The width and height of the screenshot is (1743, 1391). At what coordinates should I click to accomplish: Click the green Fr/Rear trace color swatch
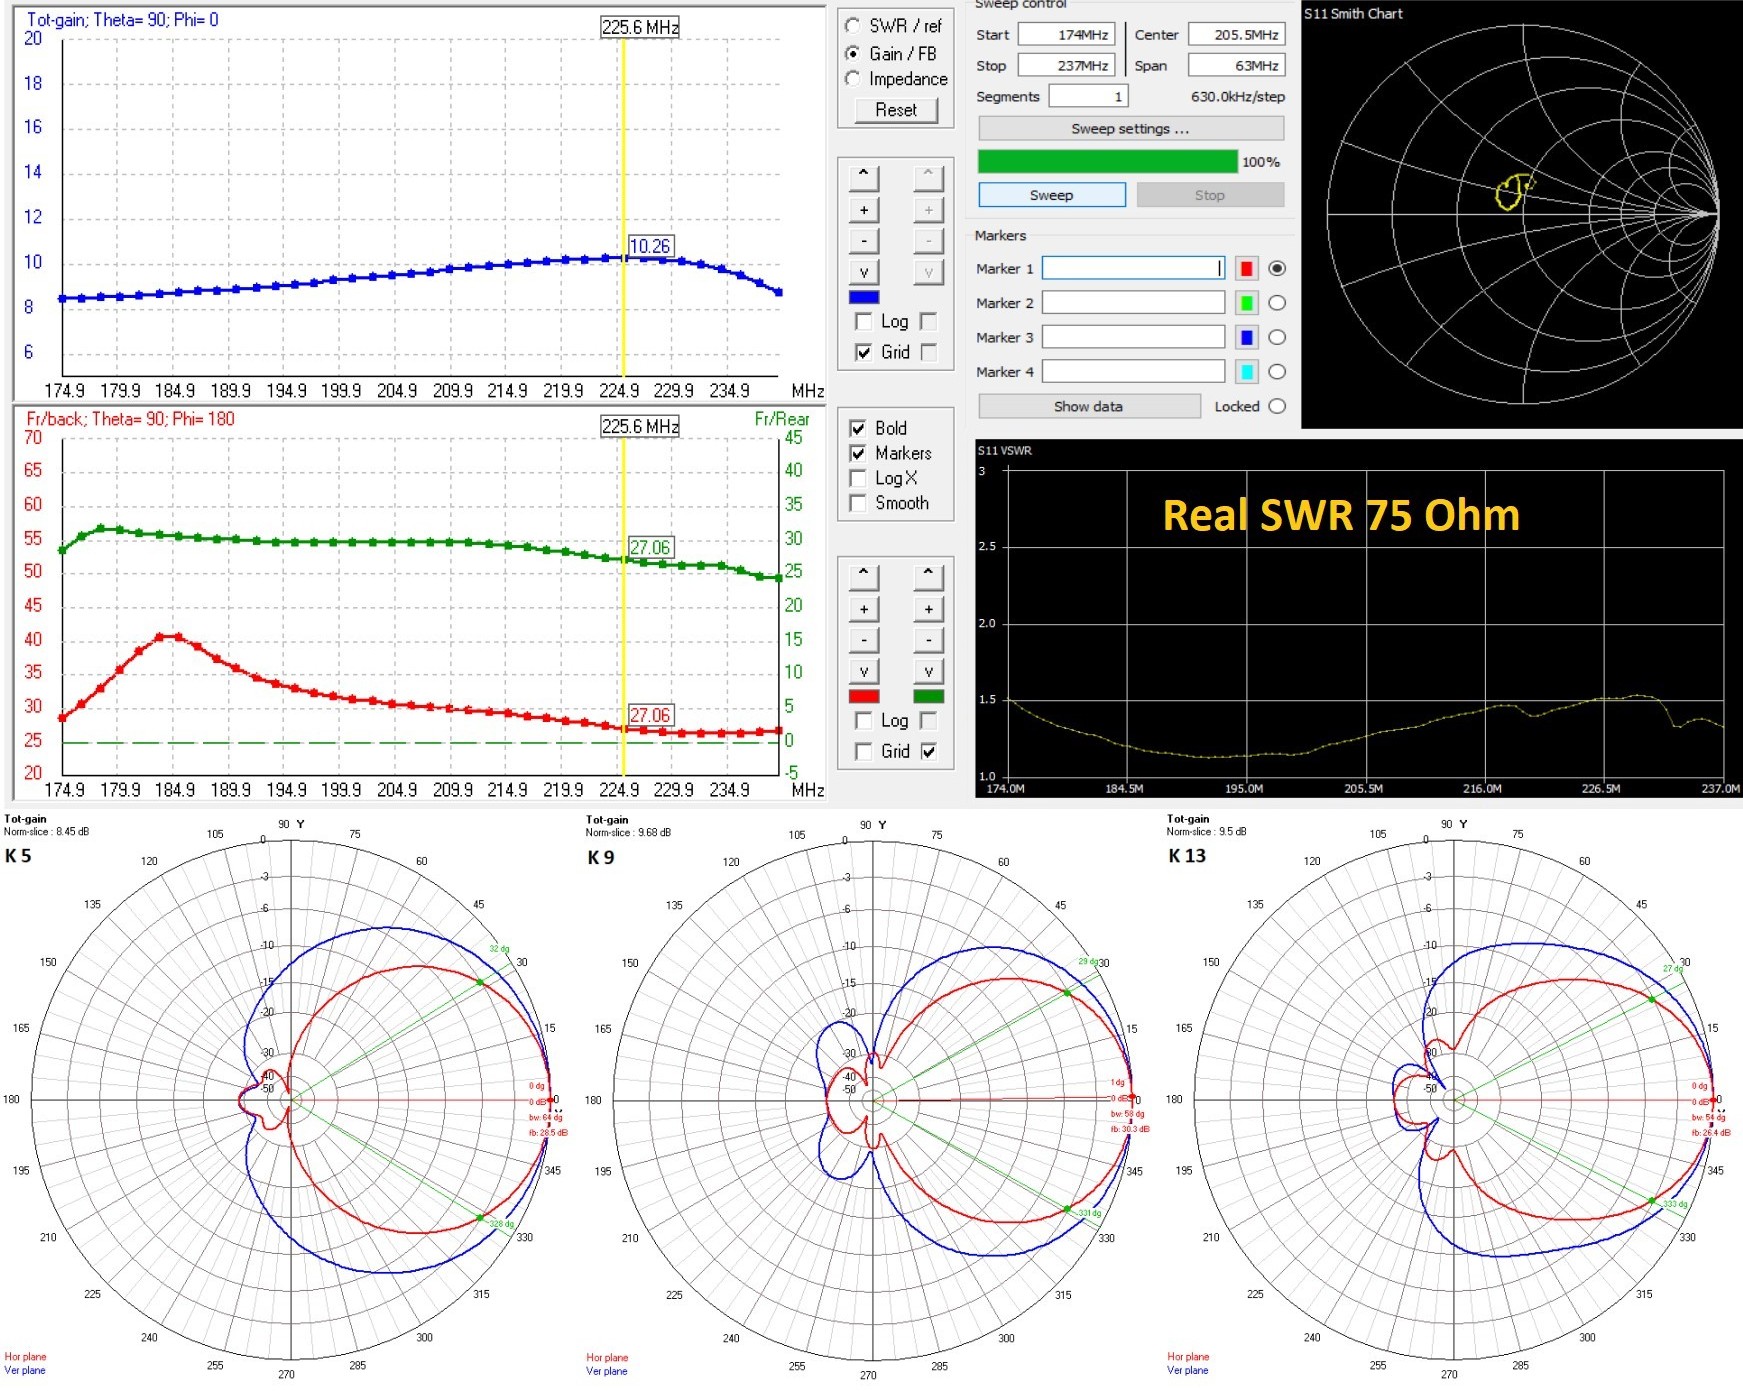tap(928, 696)
